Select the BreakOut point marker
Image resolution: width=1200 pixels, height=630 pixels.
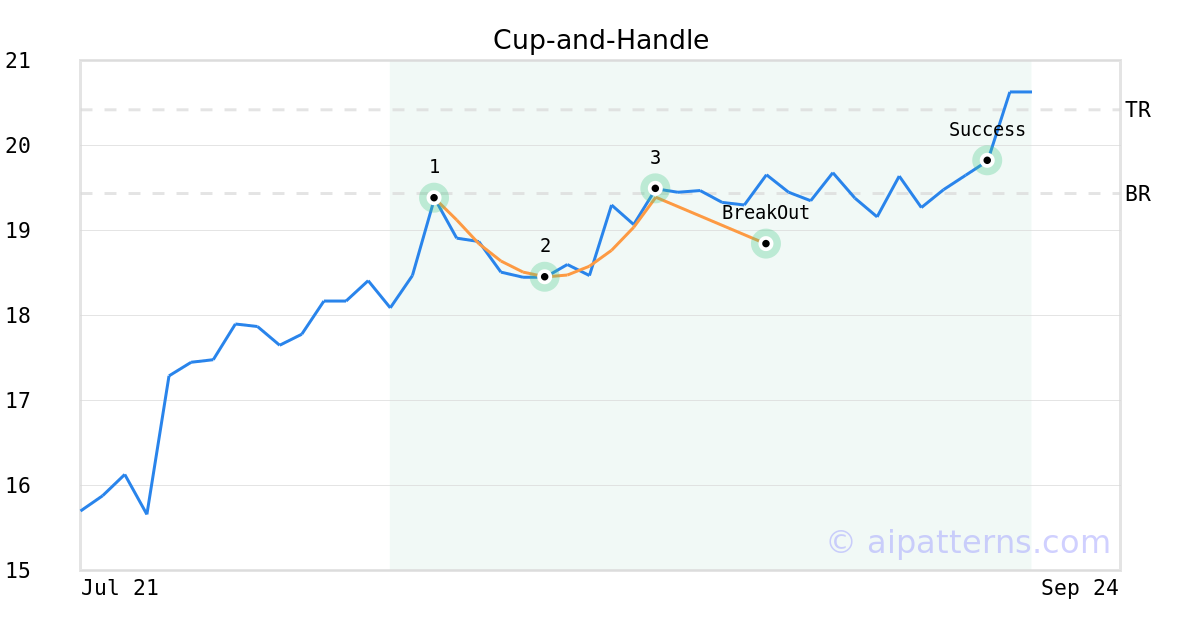[765, 243]
